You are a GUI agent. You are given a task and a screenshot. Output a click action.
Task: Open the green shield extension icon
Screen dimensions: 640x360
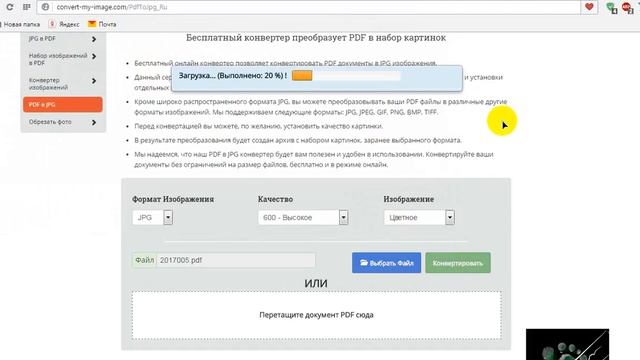click(611, 8)
